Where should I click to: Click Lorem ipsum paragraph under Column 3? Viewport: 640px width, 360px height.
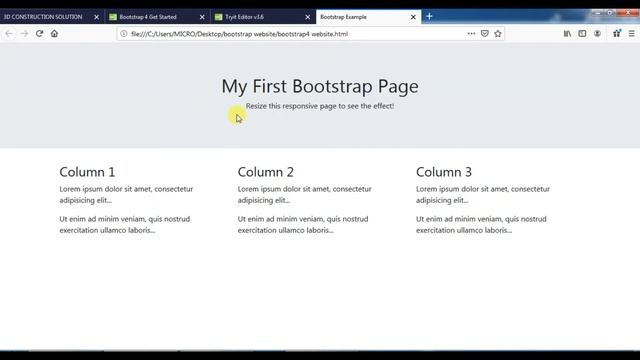click(483, 194)
